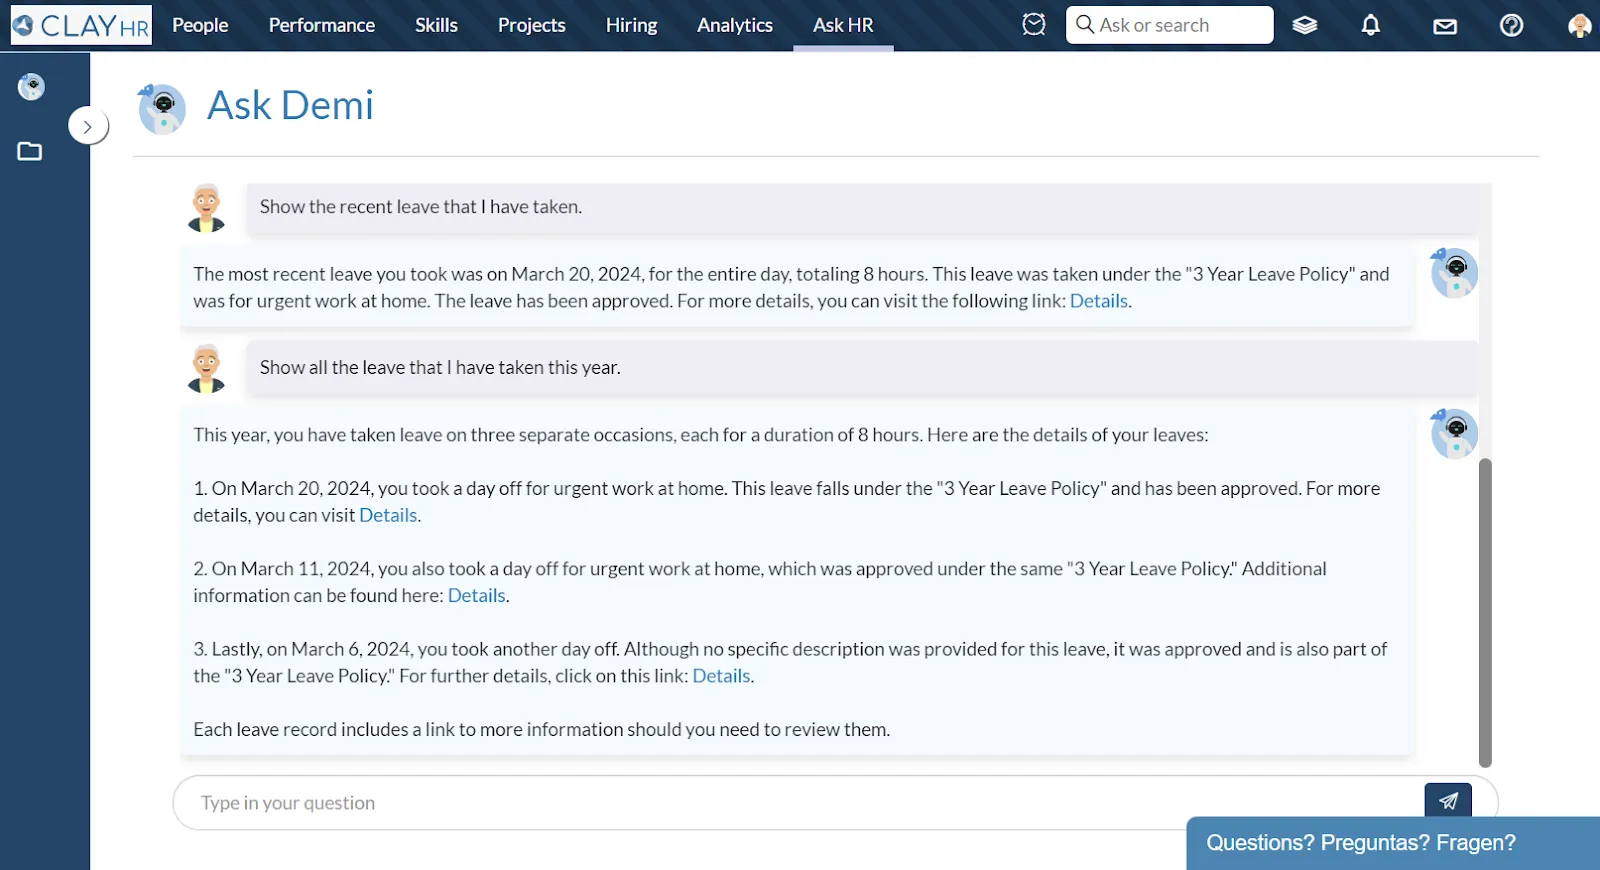Image resolution: width=1600 pixels, height=870 pixels.
Task: Open the folder icon in sidebar
Action: (x=30, y=151)
